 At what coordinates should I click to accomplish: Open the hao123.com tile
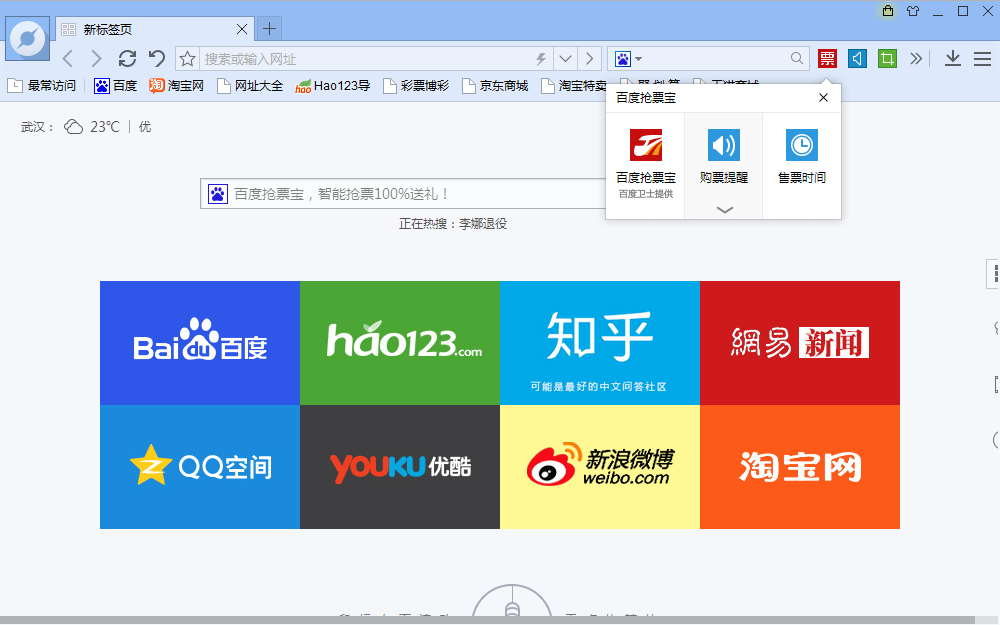click(x=400, y=342)
